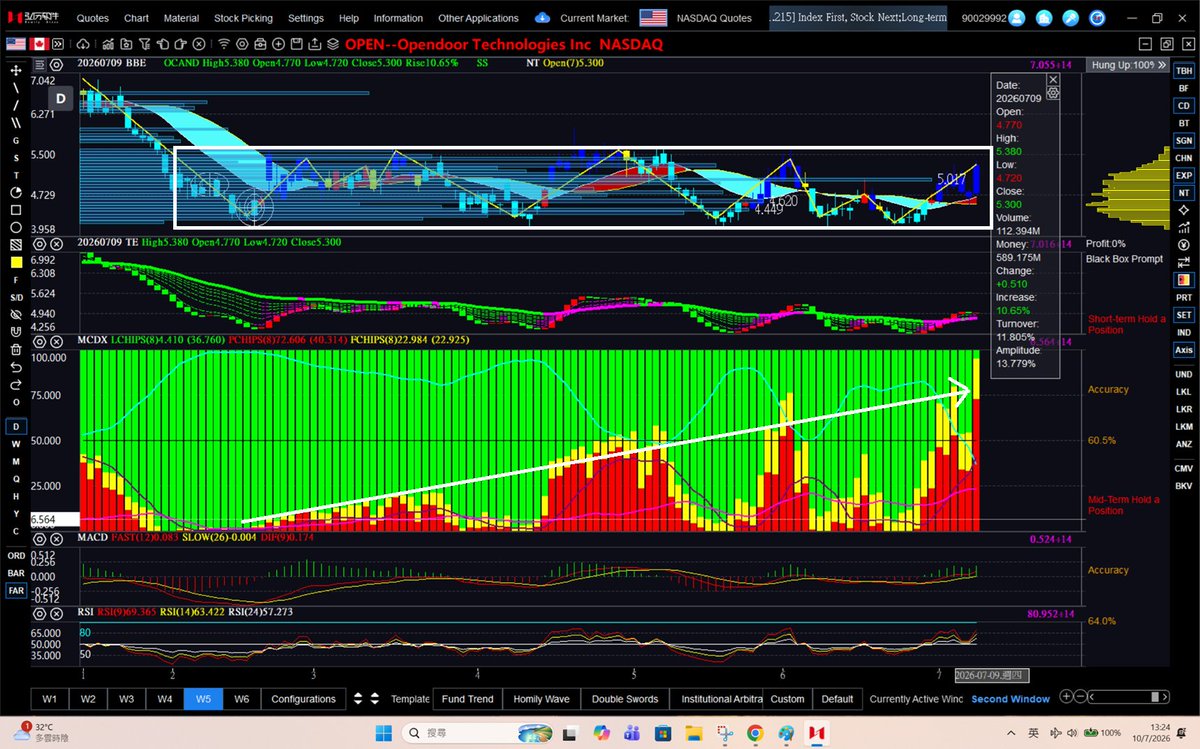The width and height of the screenshot is (1200, 749).
Task: Select the pie timer drawing tool
Action: click(x=16, y=192)
